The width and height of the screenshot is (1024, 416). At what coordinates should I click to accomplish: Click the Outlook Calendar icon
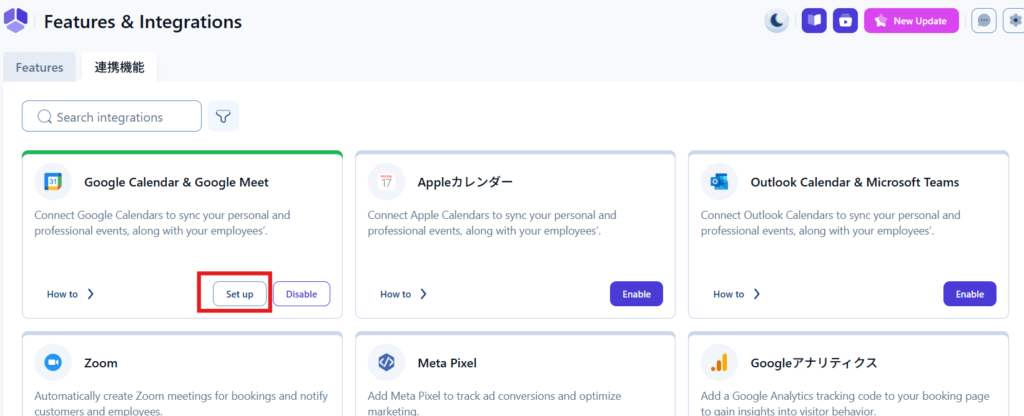click(x=718, y=181)
